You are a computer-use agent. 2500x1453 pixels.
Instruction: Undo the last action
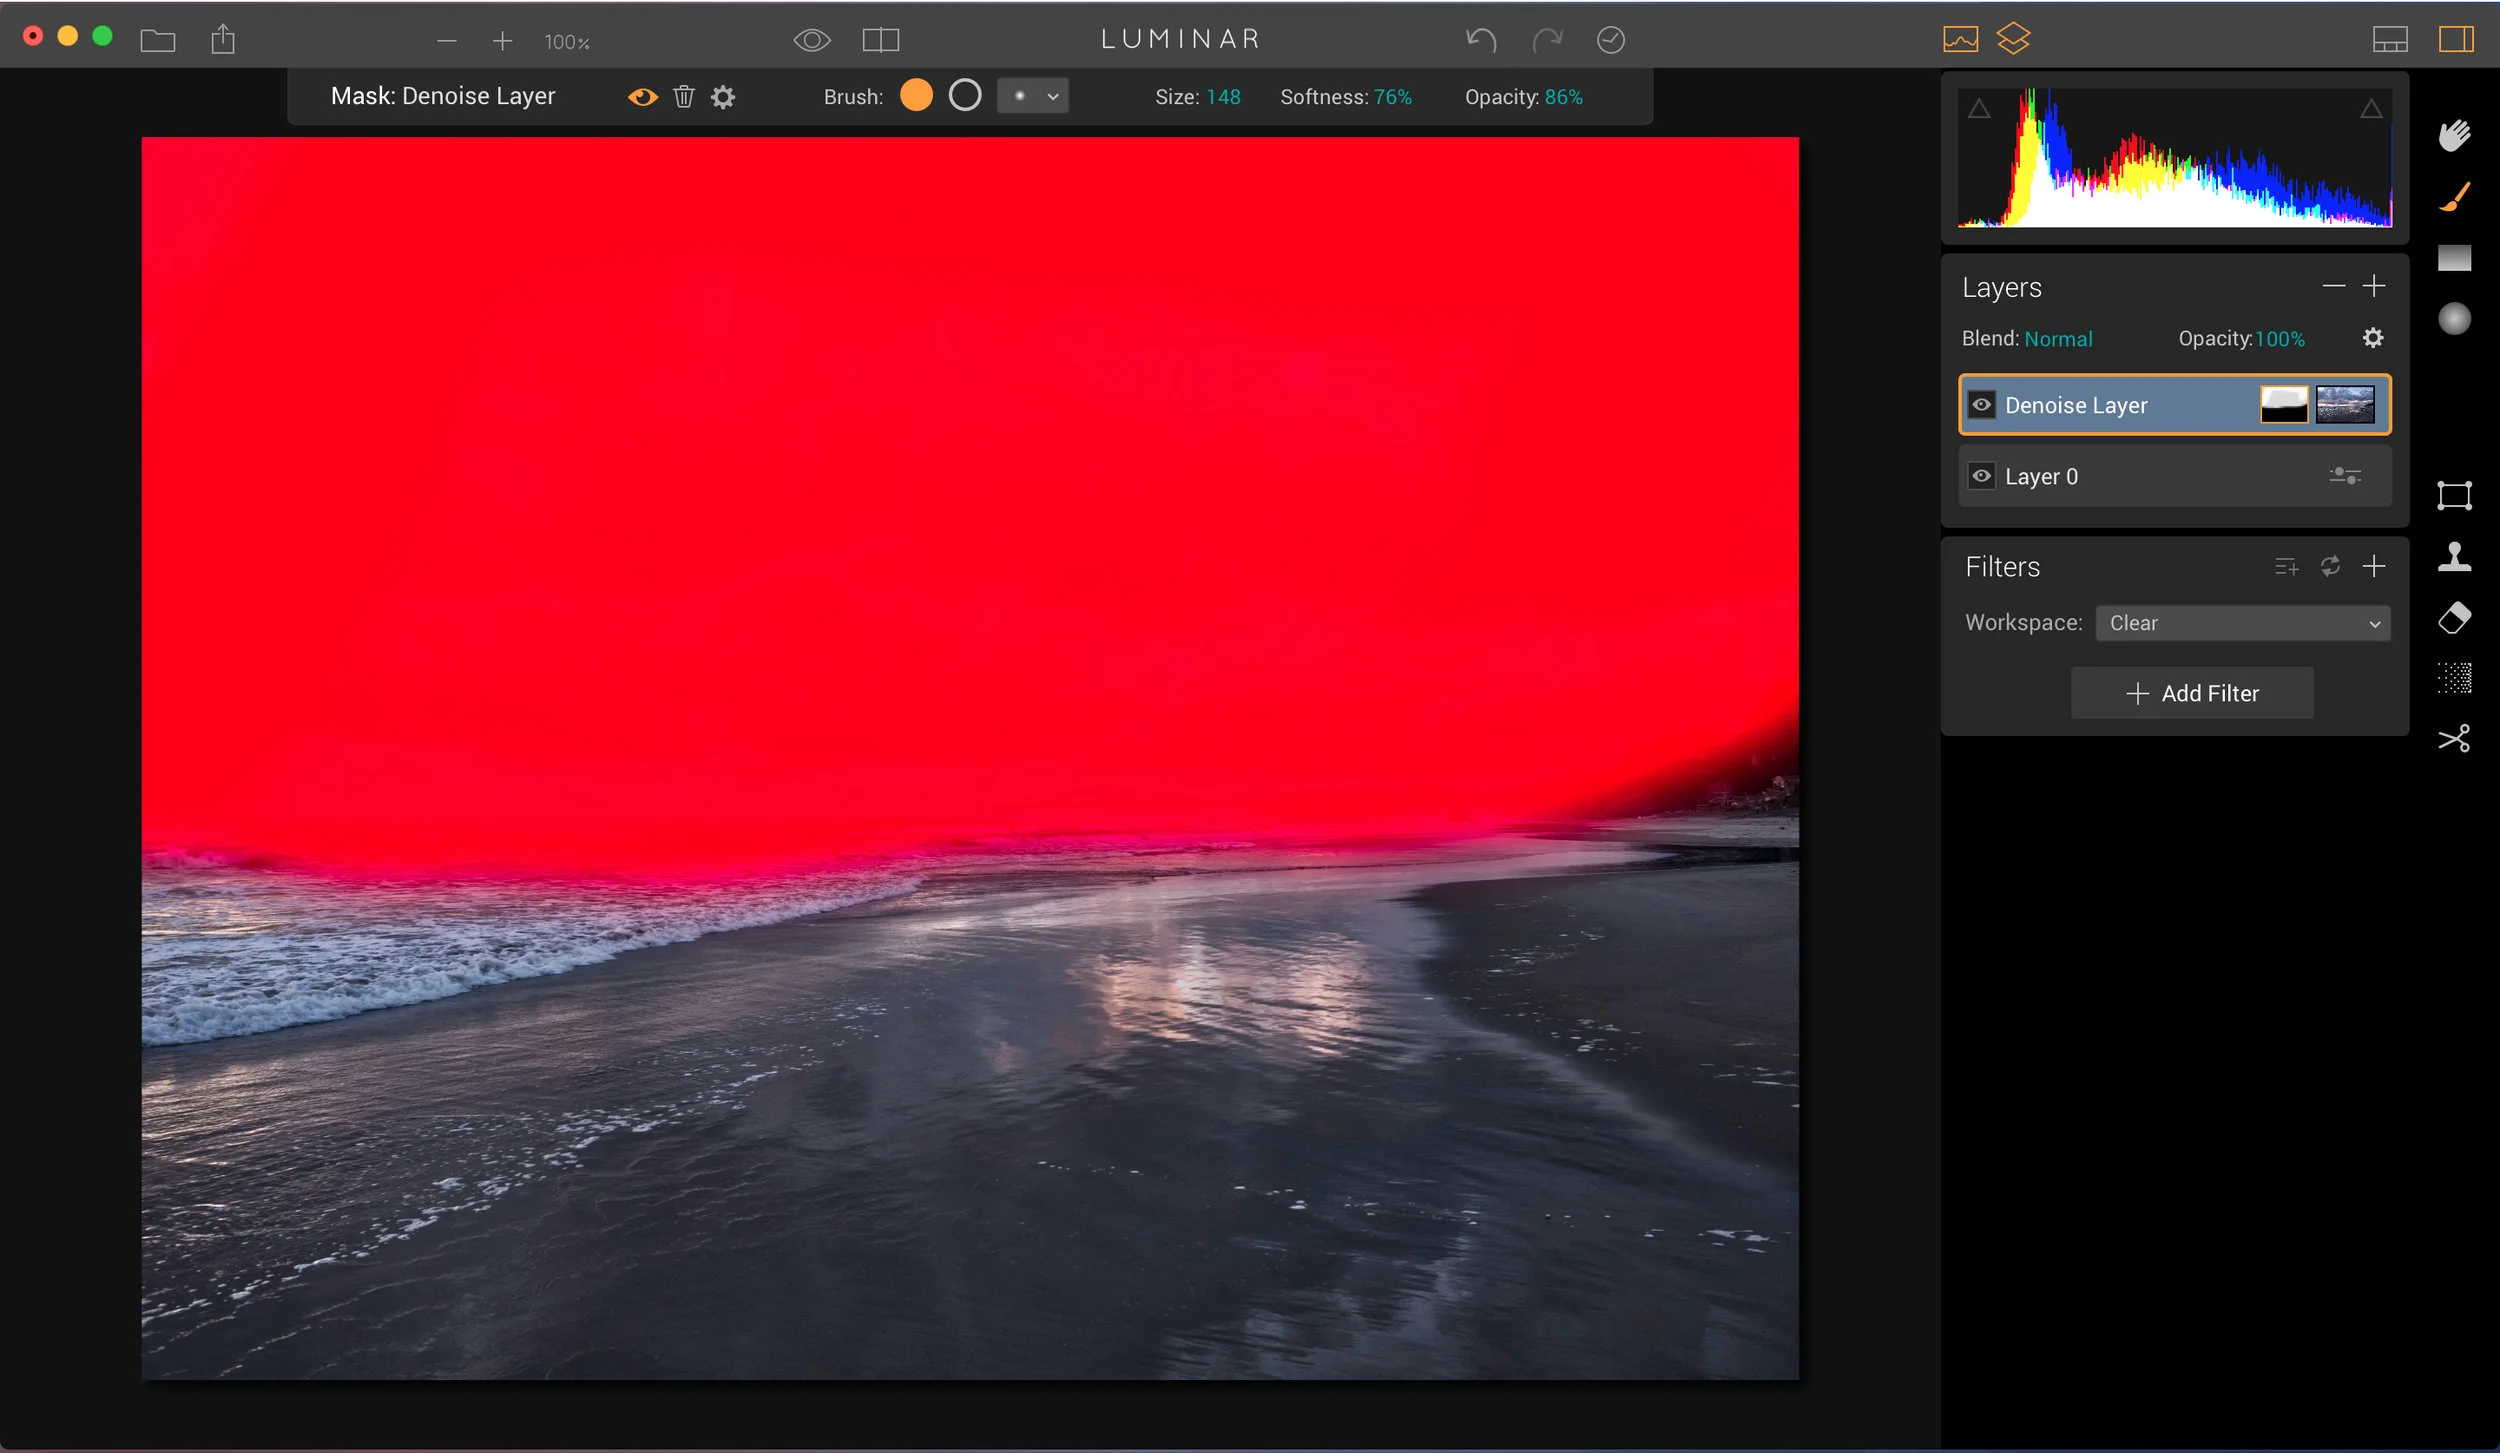point(1481,40)
